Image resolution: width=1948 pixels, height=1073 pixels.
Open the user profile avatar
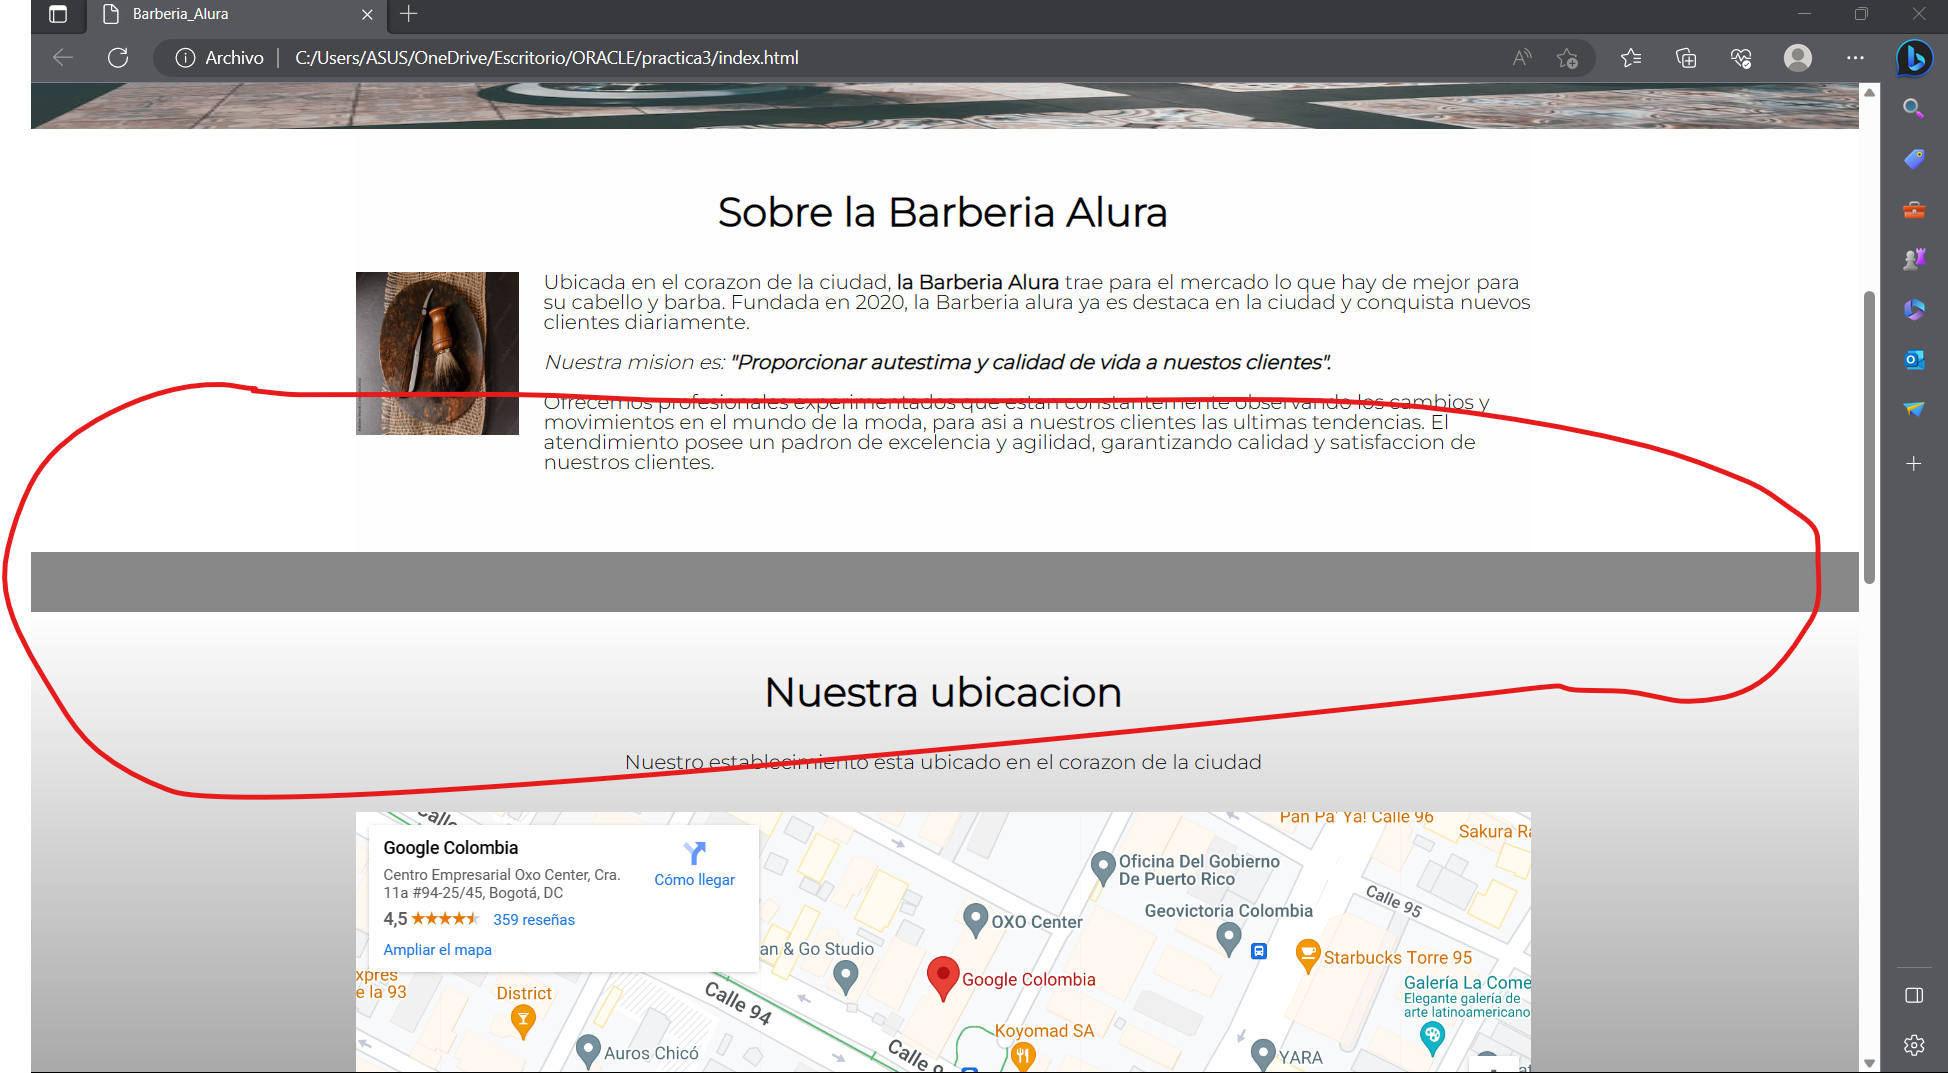(1798, 58)
